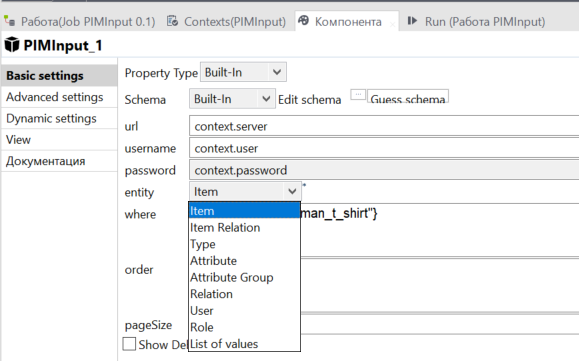Open the Run (Работа PIMInput) tab
579x361 pixels.
click(x=477, y=21)
